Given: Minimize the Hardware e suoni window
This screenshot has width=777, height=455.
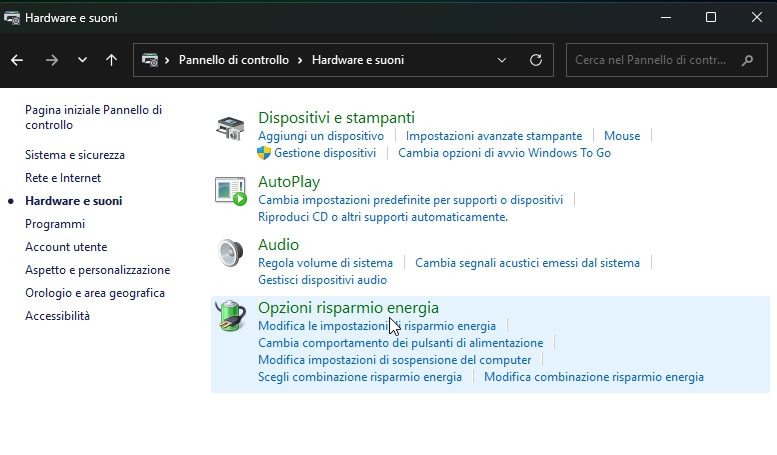Looking at the screenshot, I should pos(666,17).
